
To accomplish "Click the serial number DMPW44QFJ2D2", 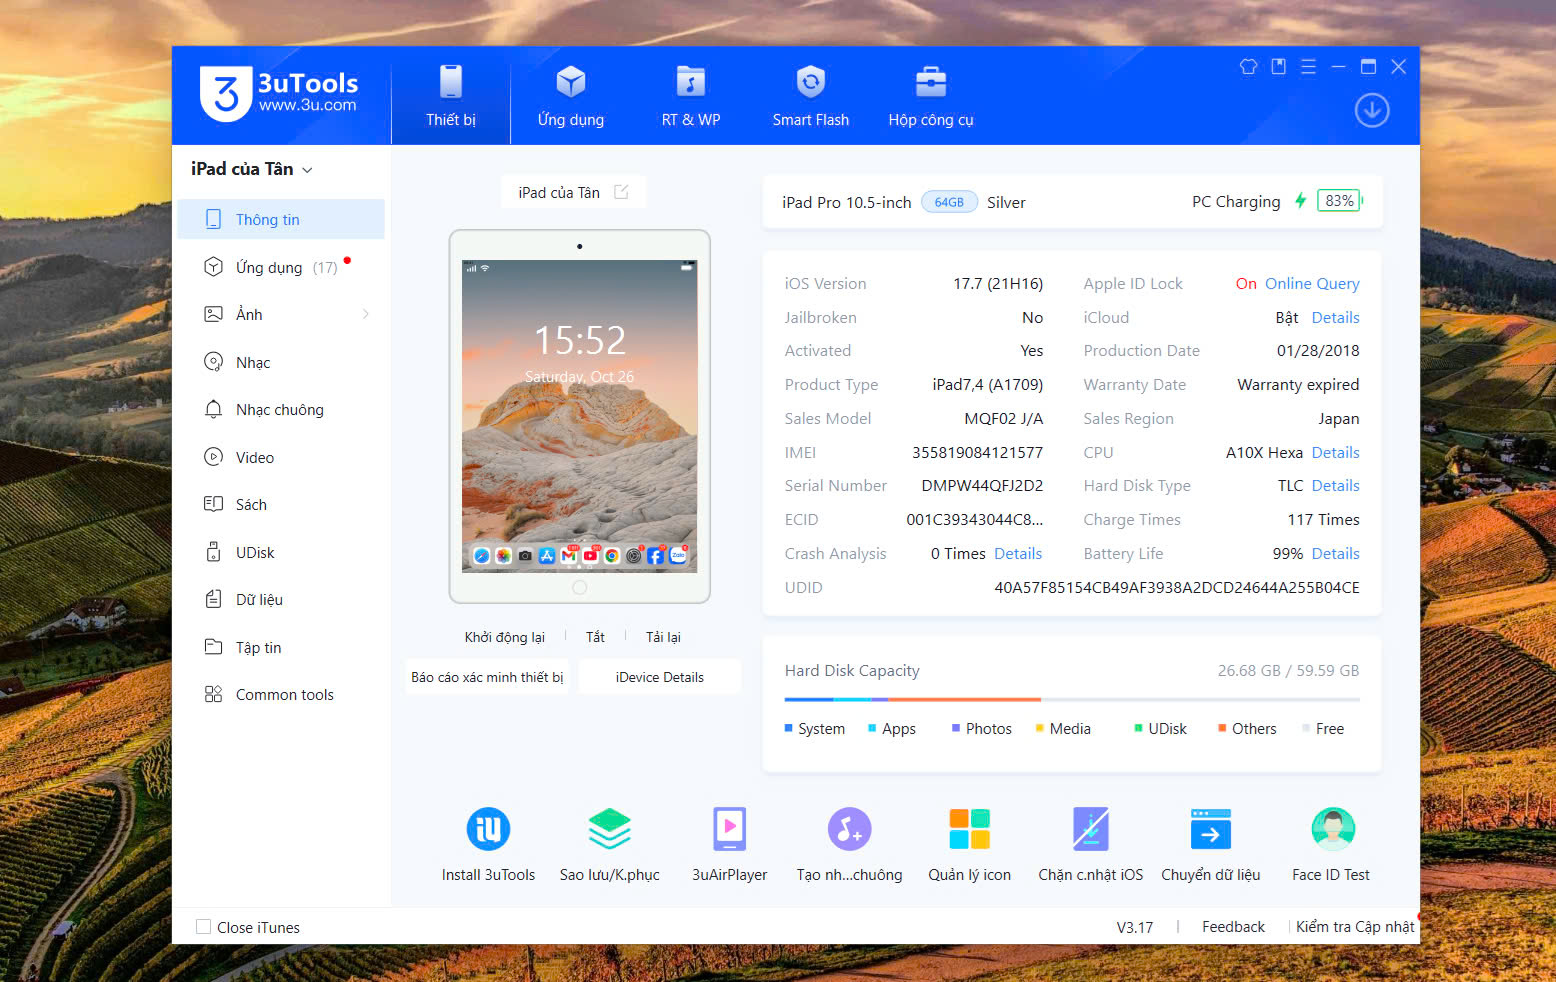I will tap(982, 485).
